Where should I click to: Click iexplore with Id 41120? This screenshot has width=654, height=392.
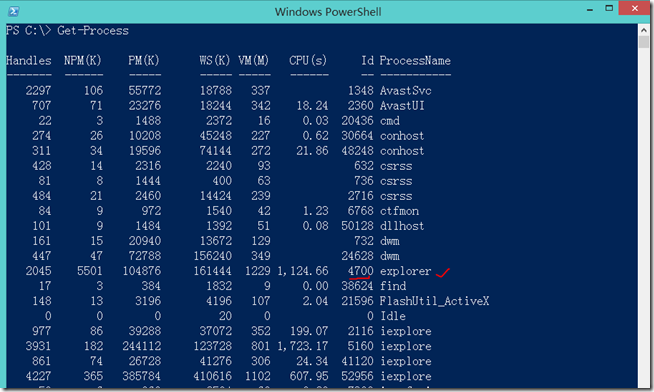[405, 361]
